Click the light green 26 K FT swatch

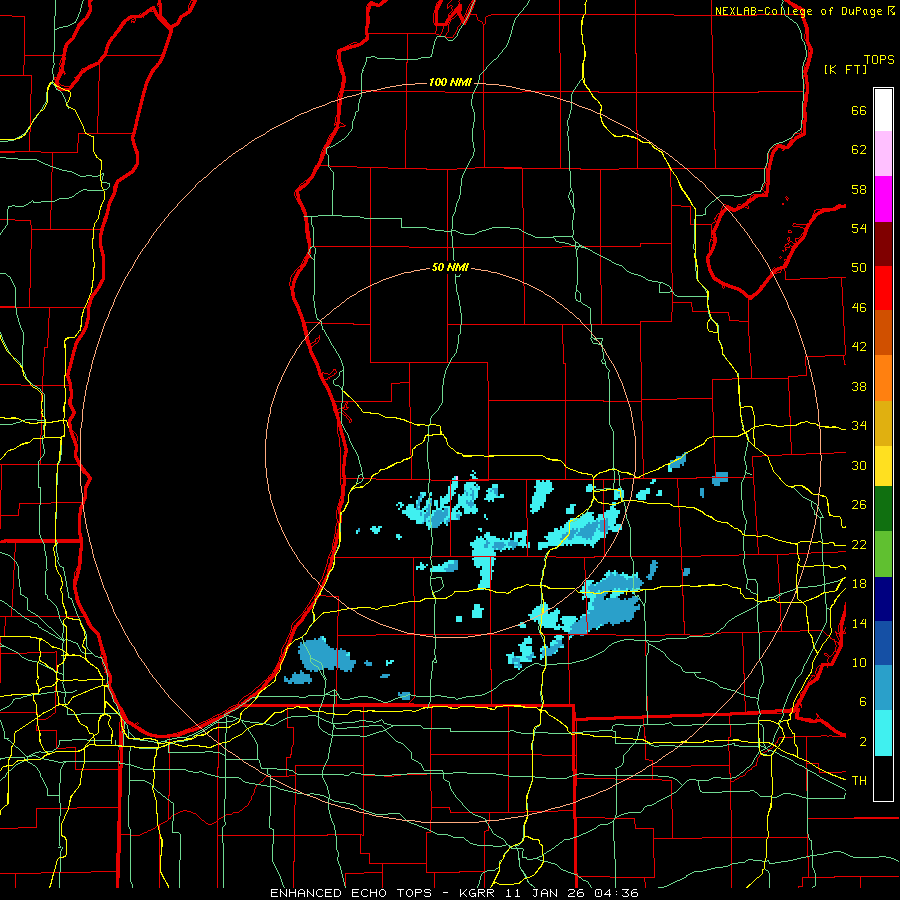tap(883, 554)
